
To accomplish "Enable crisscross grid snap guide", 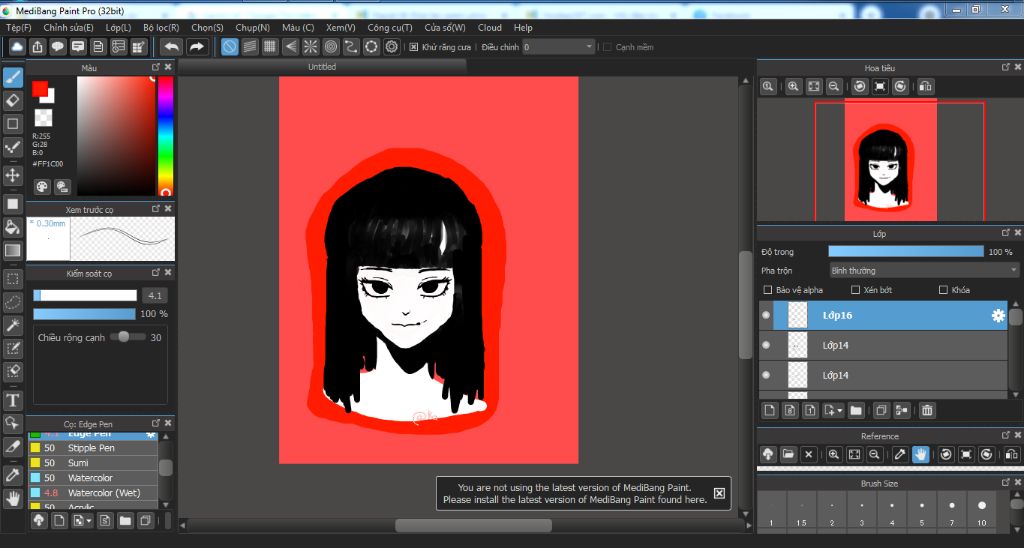I will click(270, 46).
